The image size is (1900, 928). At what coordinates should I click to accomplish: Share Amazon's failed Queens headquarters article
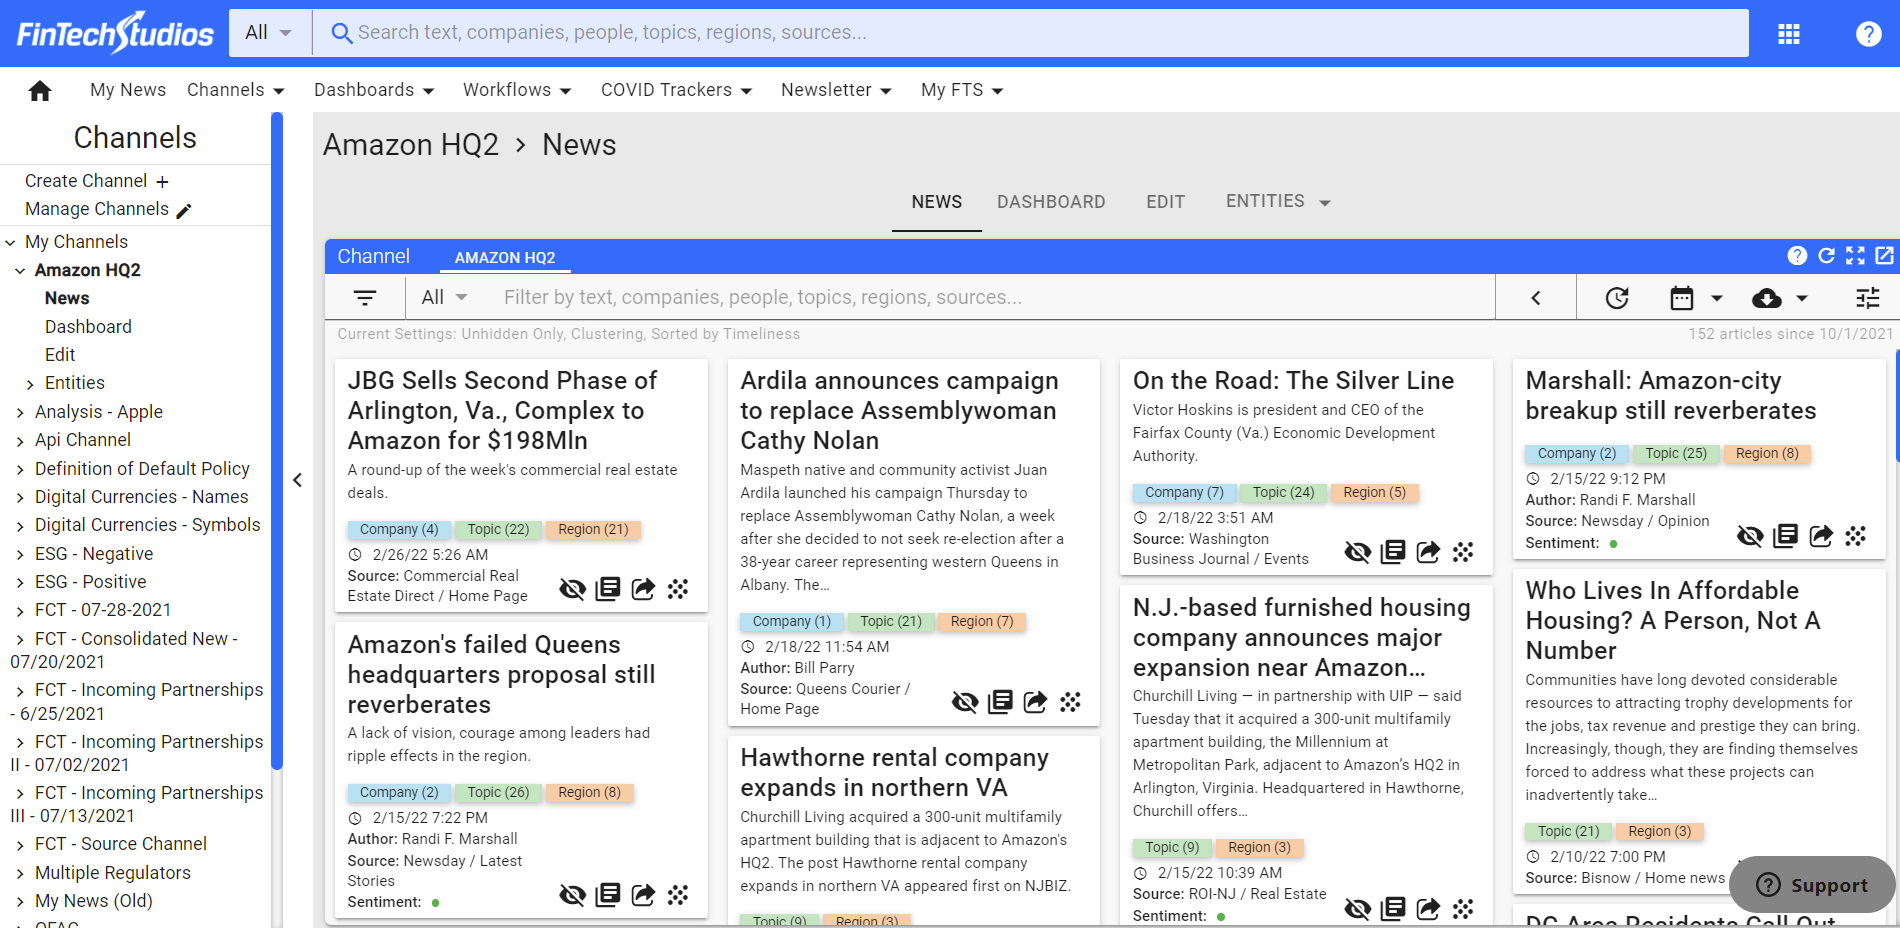coord(643,895)
